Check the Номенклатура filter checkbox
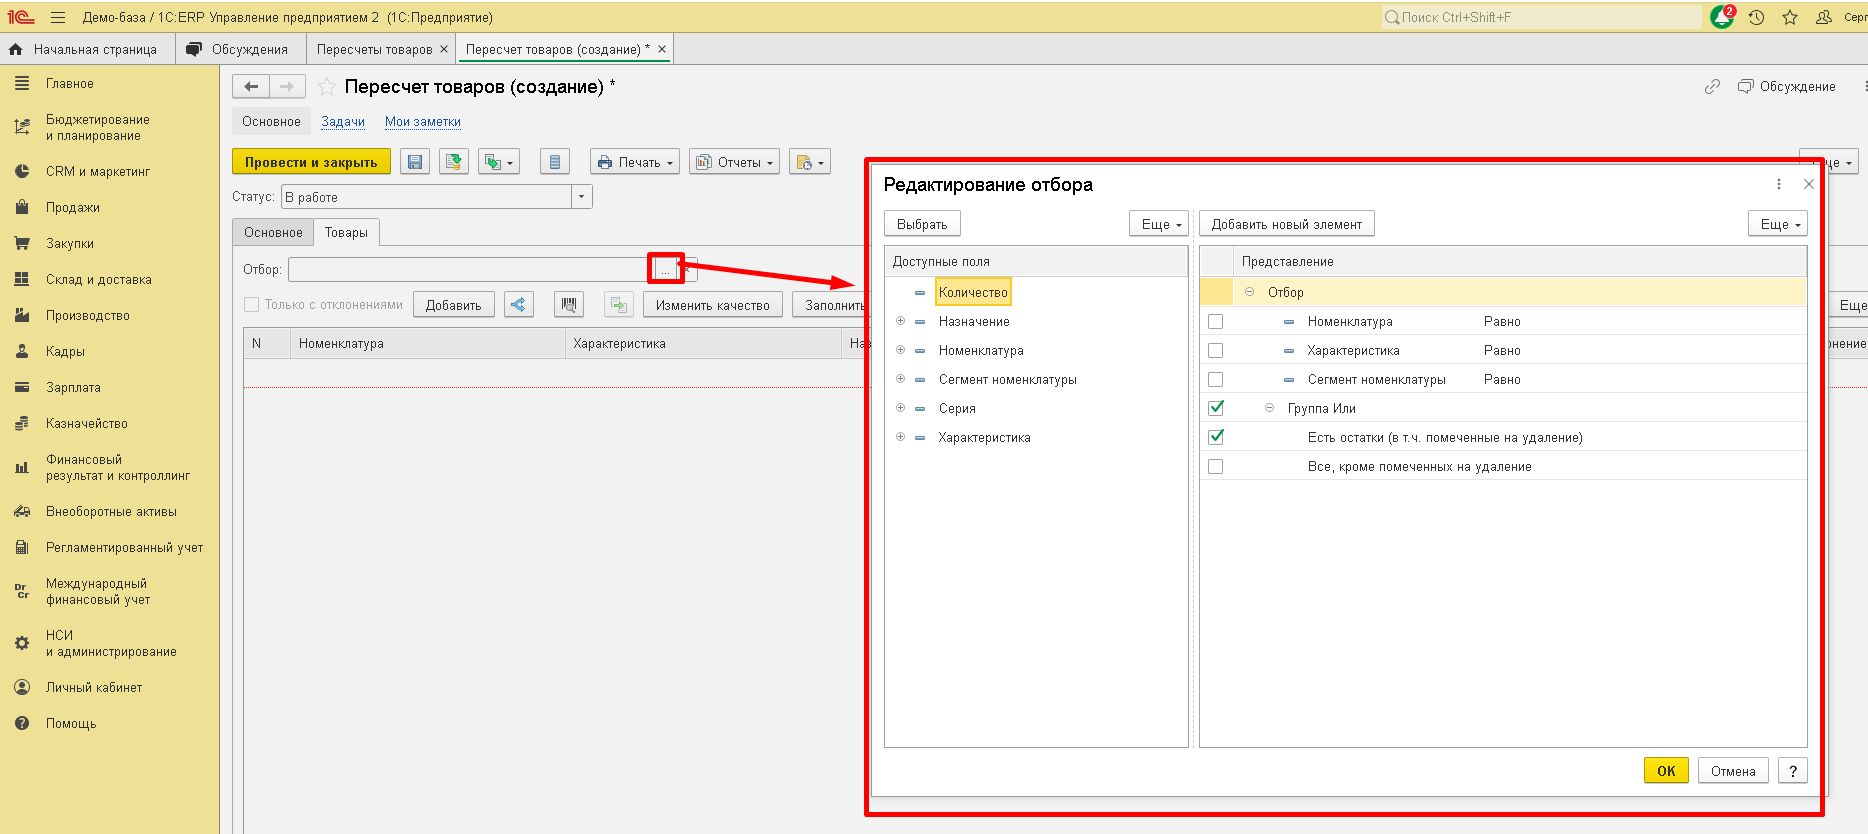The height and width of the screenshot is (834, 1868). pyautogui.click(x=1216, y=322)
